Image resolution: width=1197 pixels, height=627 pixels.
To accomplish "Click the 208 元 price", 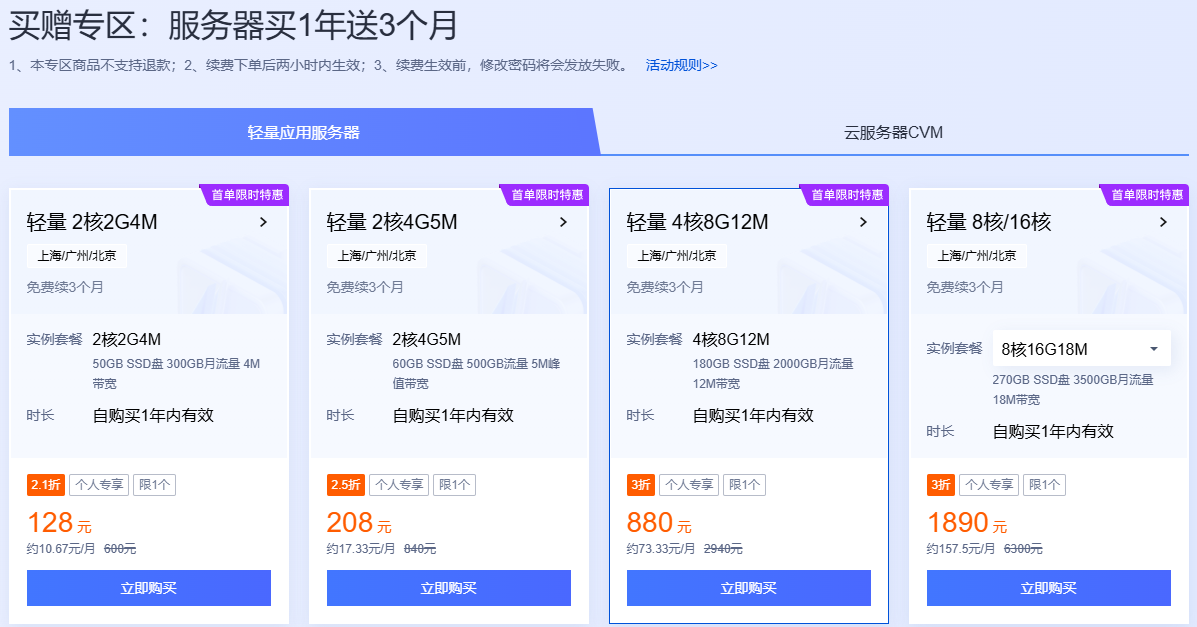I will click(360, 523).
